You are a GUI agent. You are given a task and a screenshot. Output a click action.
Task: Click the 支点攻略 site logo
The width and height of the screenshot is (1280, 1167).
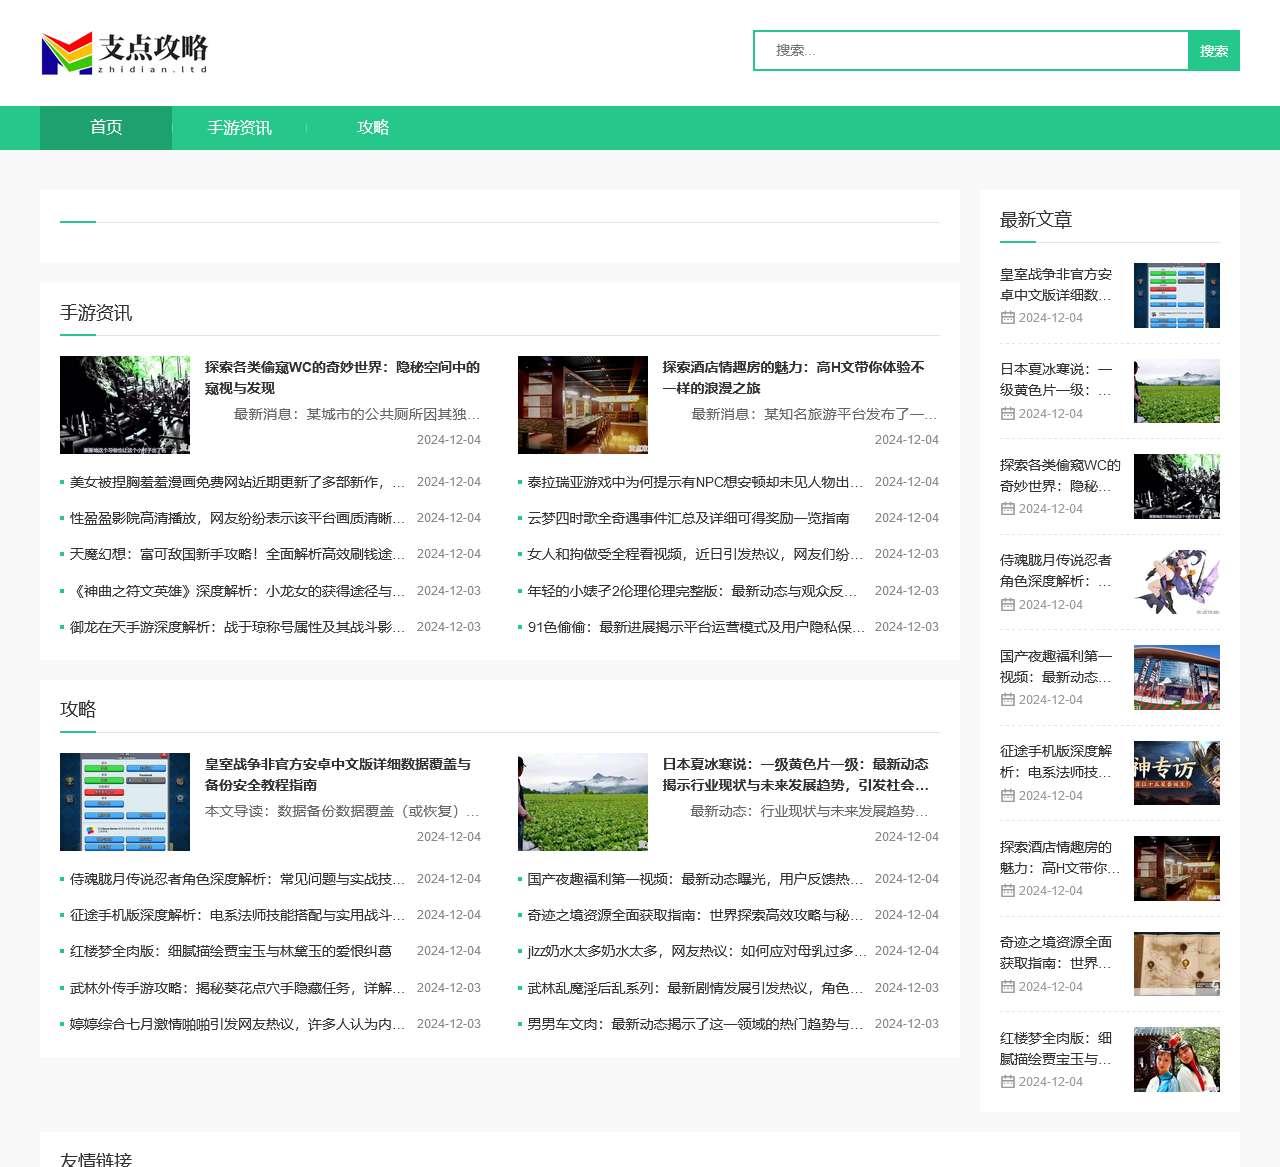click(x=125, y=53)
